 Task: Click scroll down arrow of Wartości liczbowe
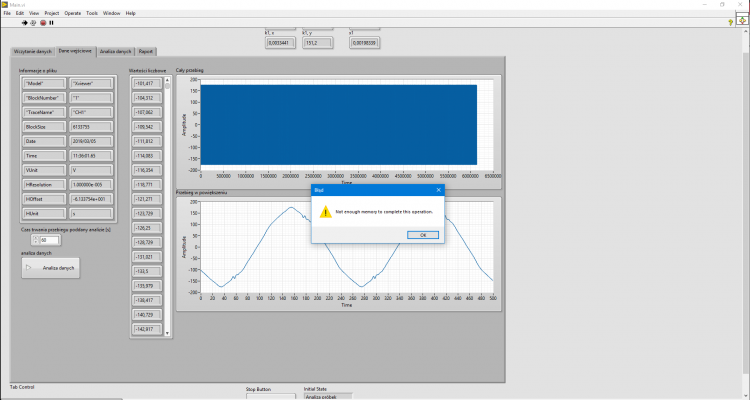pyautogui.click(x=167, y=333)
